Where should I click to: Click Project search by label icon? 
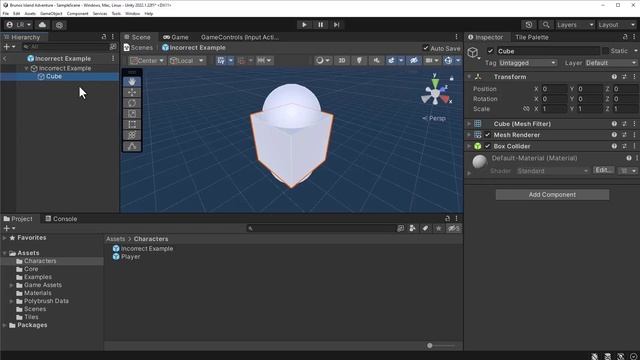pos(425,229)
